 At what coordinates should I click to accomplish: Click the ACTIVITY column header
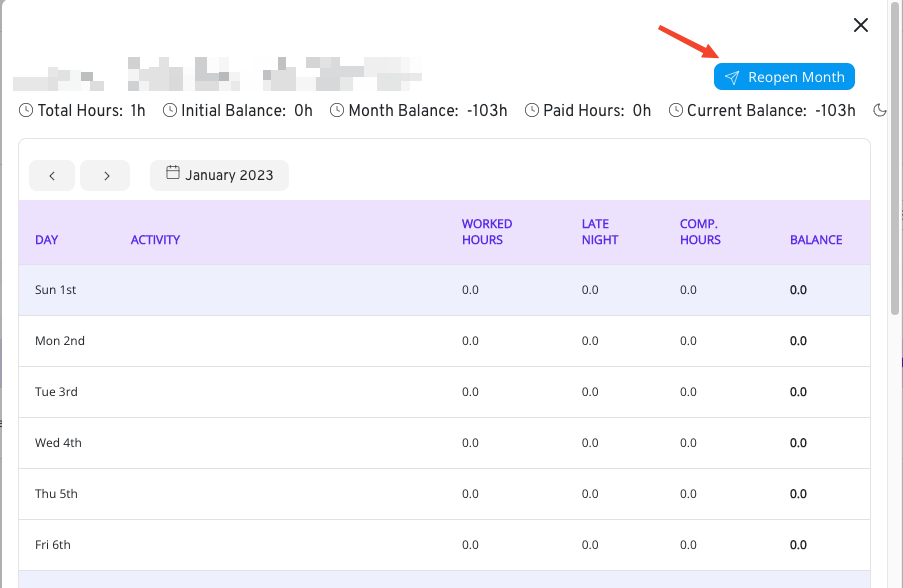[x=155, y=240]
